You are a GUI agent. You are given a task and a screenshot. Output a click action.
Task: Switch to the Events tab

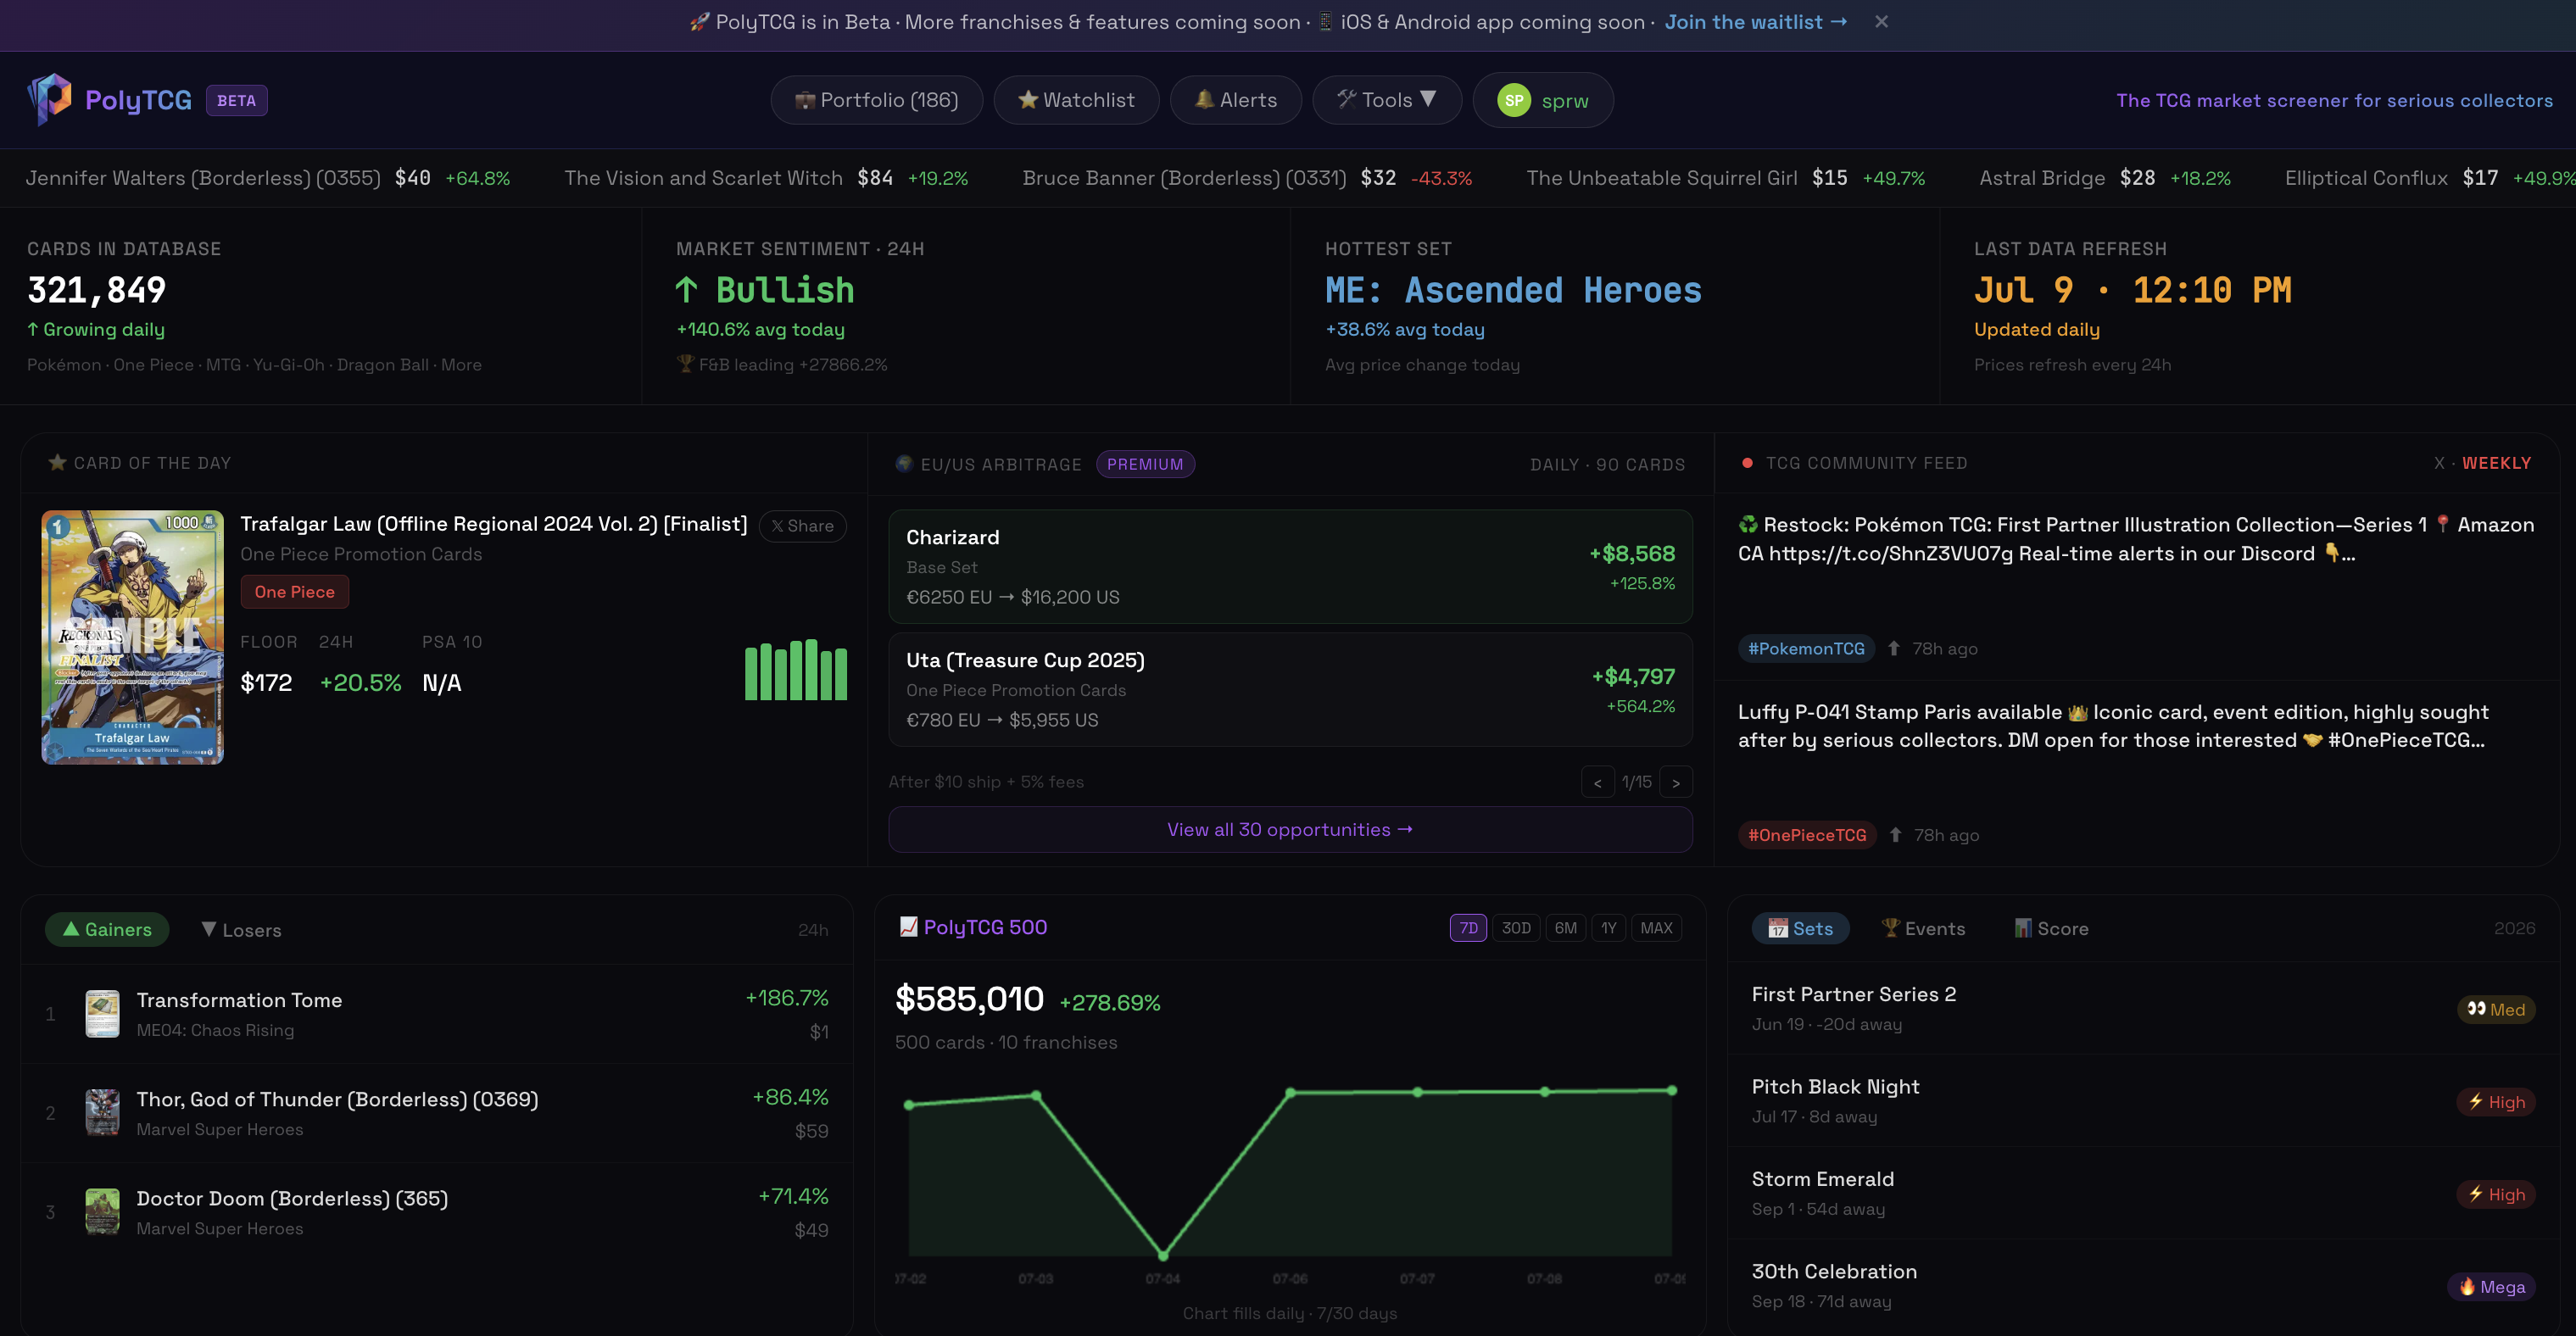(1923, 928)
